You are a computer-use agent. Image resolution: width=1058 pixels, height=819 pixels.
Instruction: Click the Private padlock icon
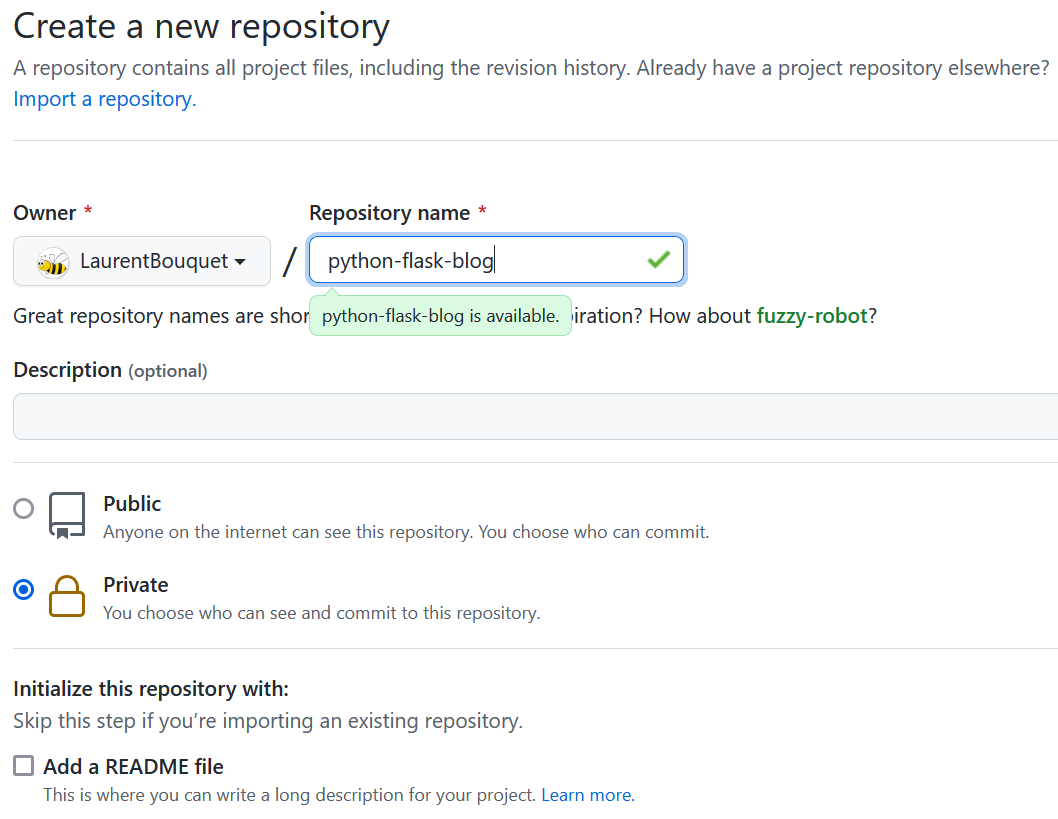click(x=67, y=596)
